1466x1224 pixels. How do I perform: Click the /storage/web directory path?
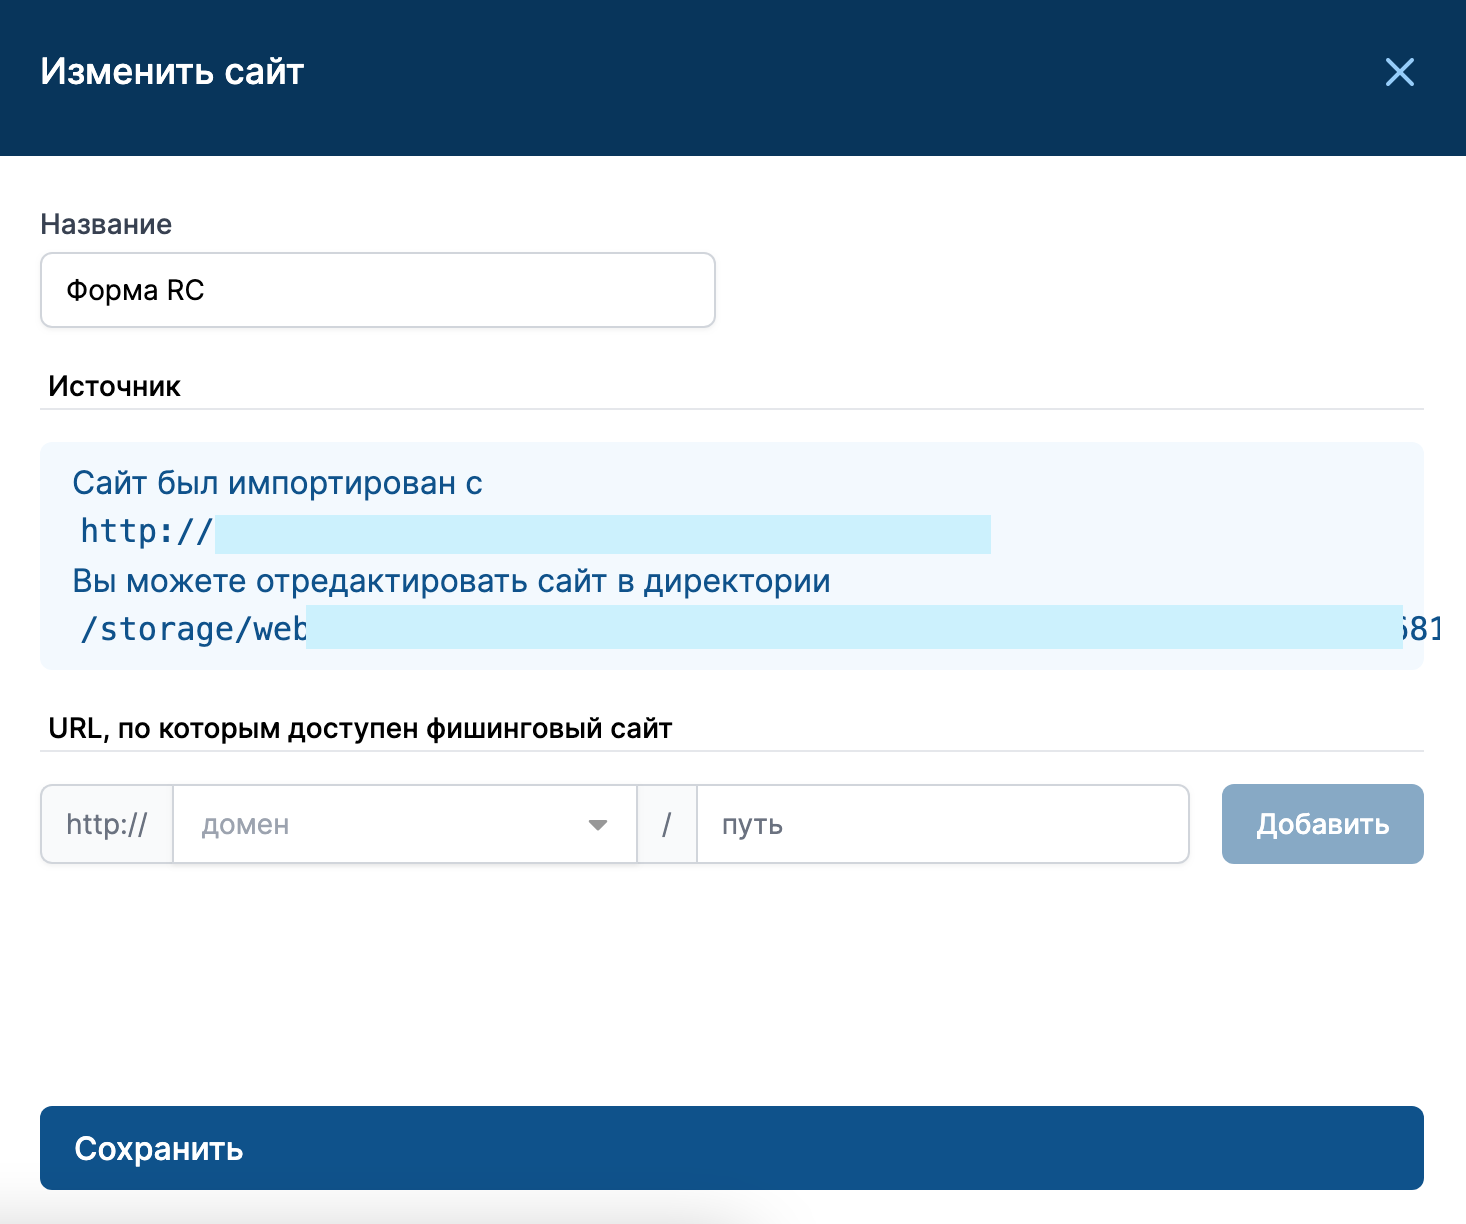(193, 629)
